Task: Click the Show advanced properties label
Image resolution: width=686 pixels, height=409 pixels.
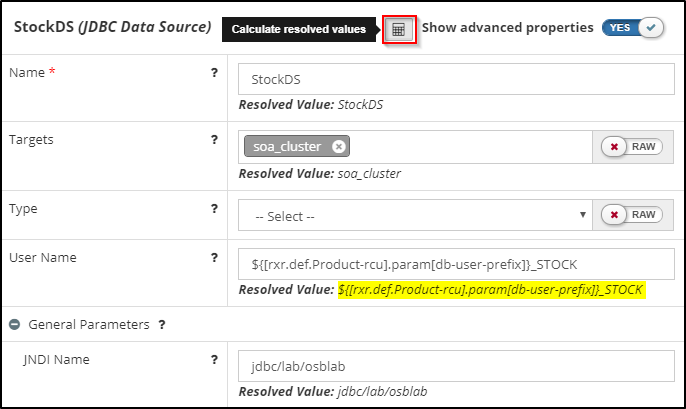Action: coord(507,27)
